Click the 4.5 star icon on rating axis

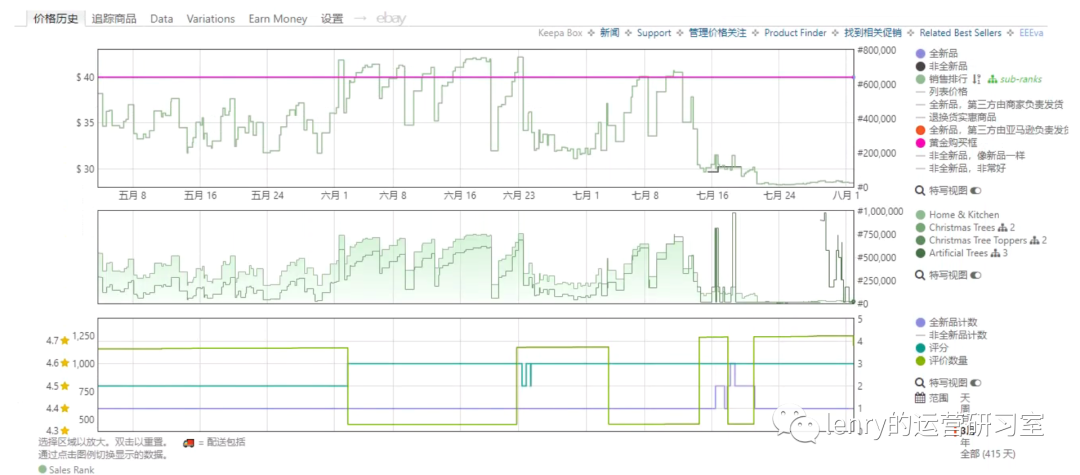(65, 386)
